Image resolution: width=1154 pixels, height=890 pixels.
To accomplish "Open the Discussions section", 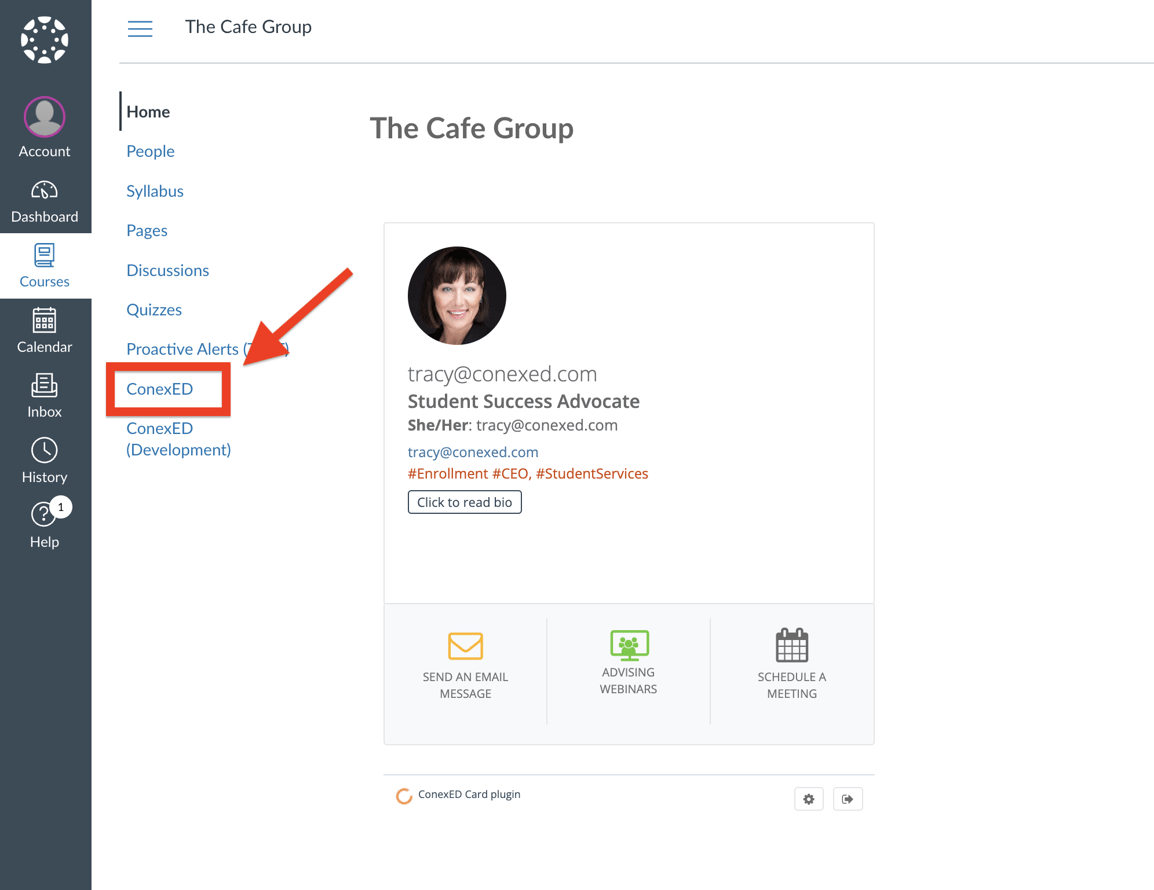I will [167, 270].
